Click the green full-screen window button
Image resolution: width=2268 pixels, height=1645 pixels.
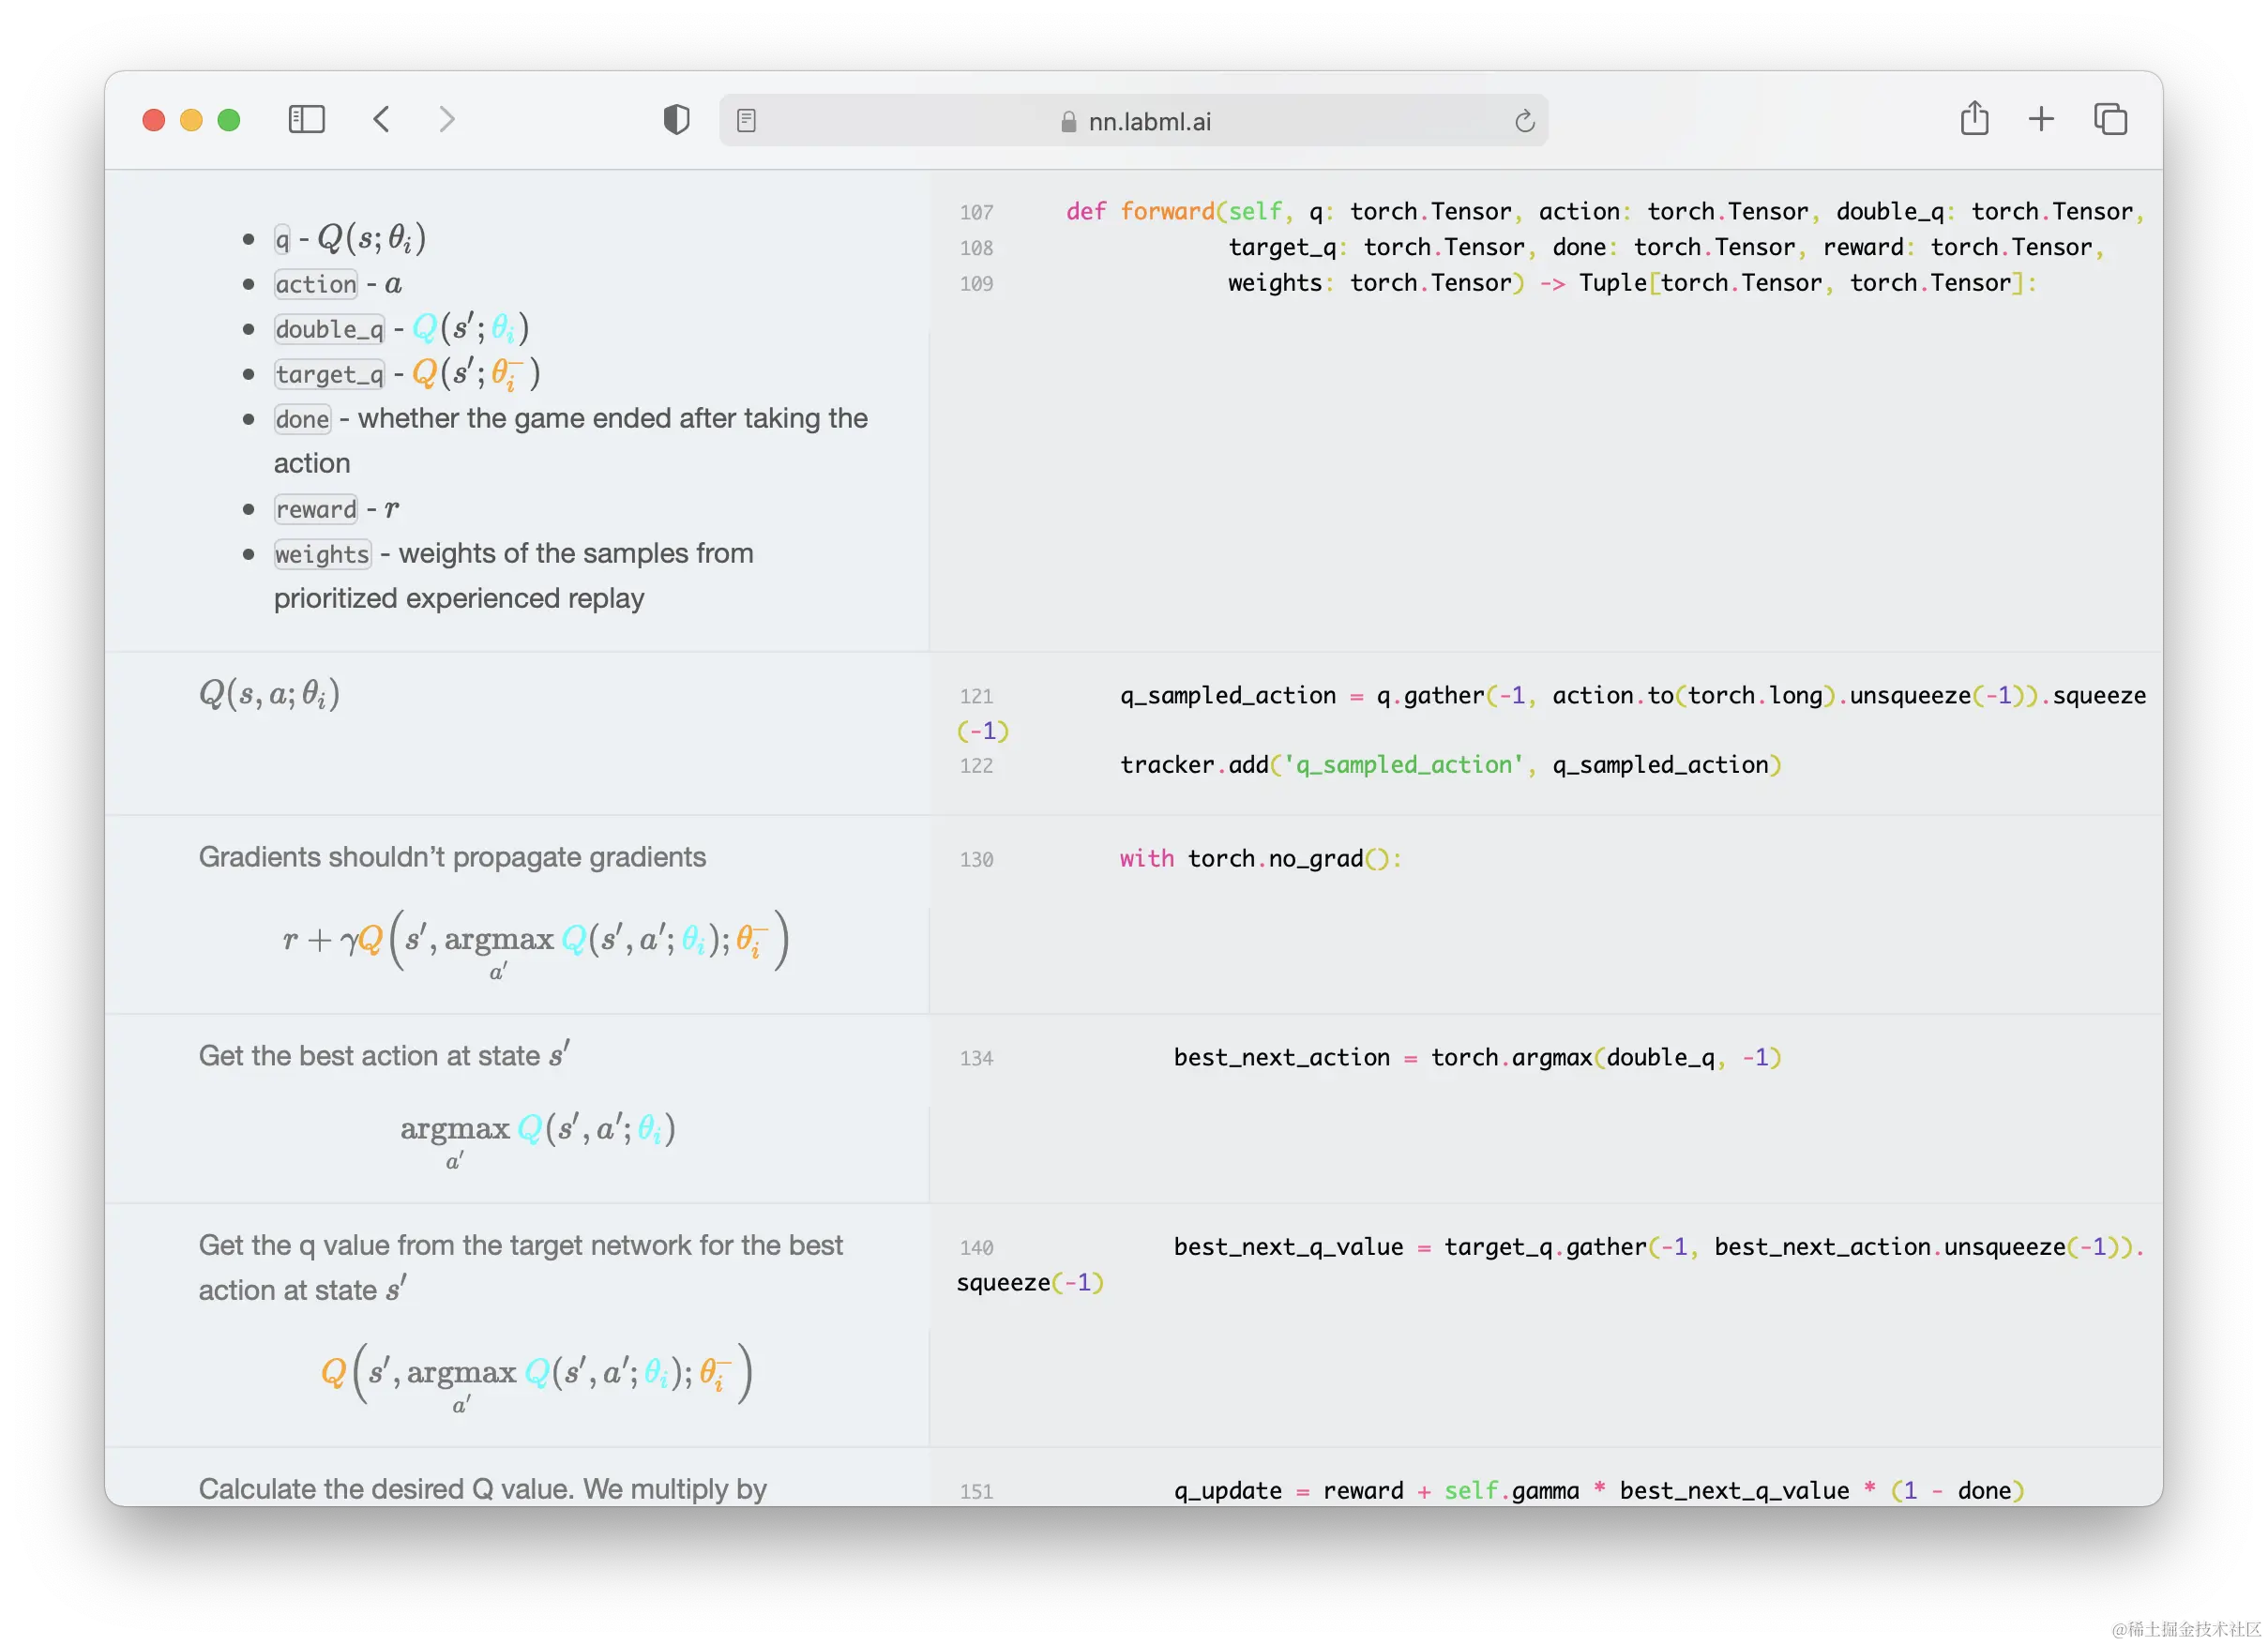click(229, 120)
